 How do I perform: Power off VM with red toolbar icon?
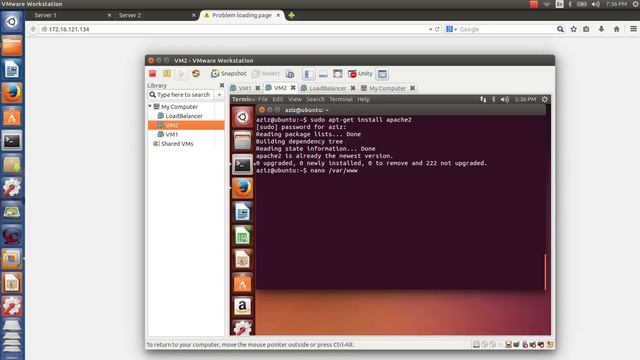point(152,73)
